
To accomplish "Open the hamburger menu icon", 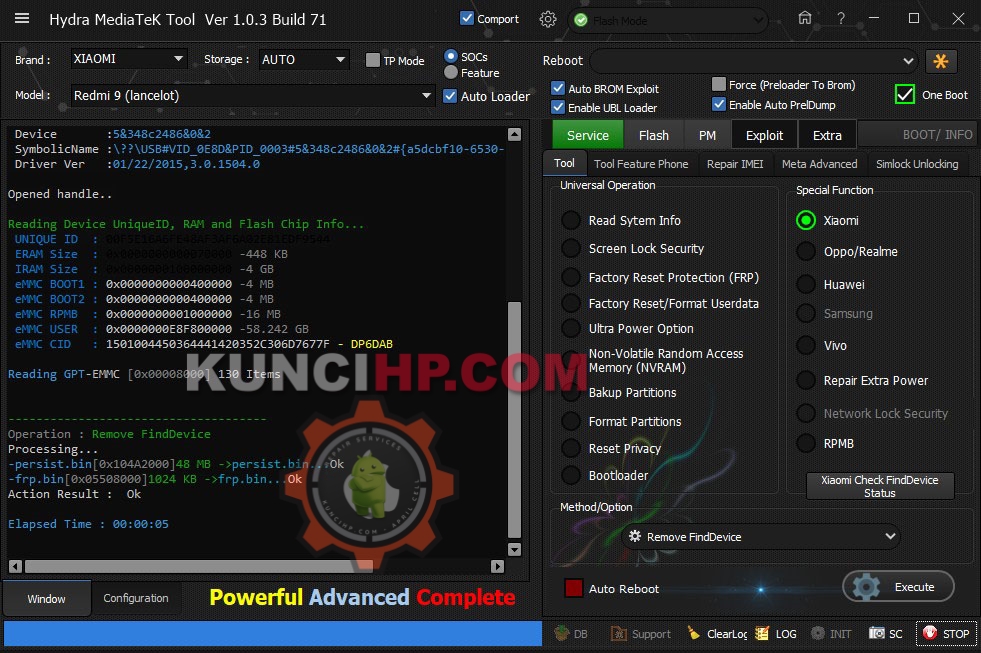I will [x=22, y=18].
